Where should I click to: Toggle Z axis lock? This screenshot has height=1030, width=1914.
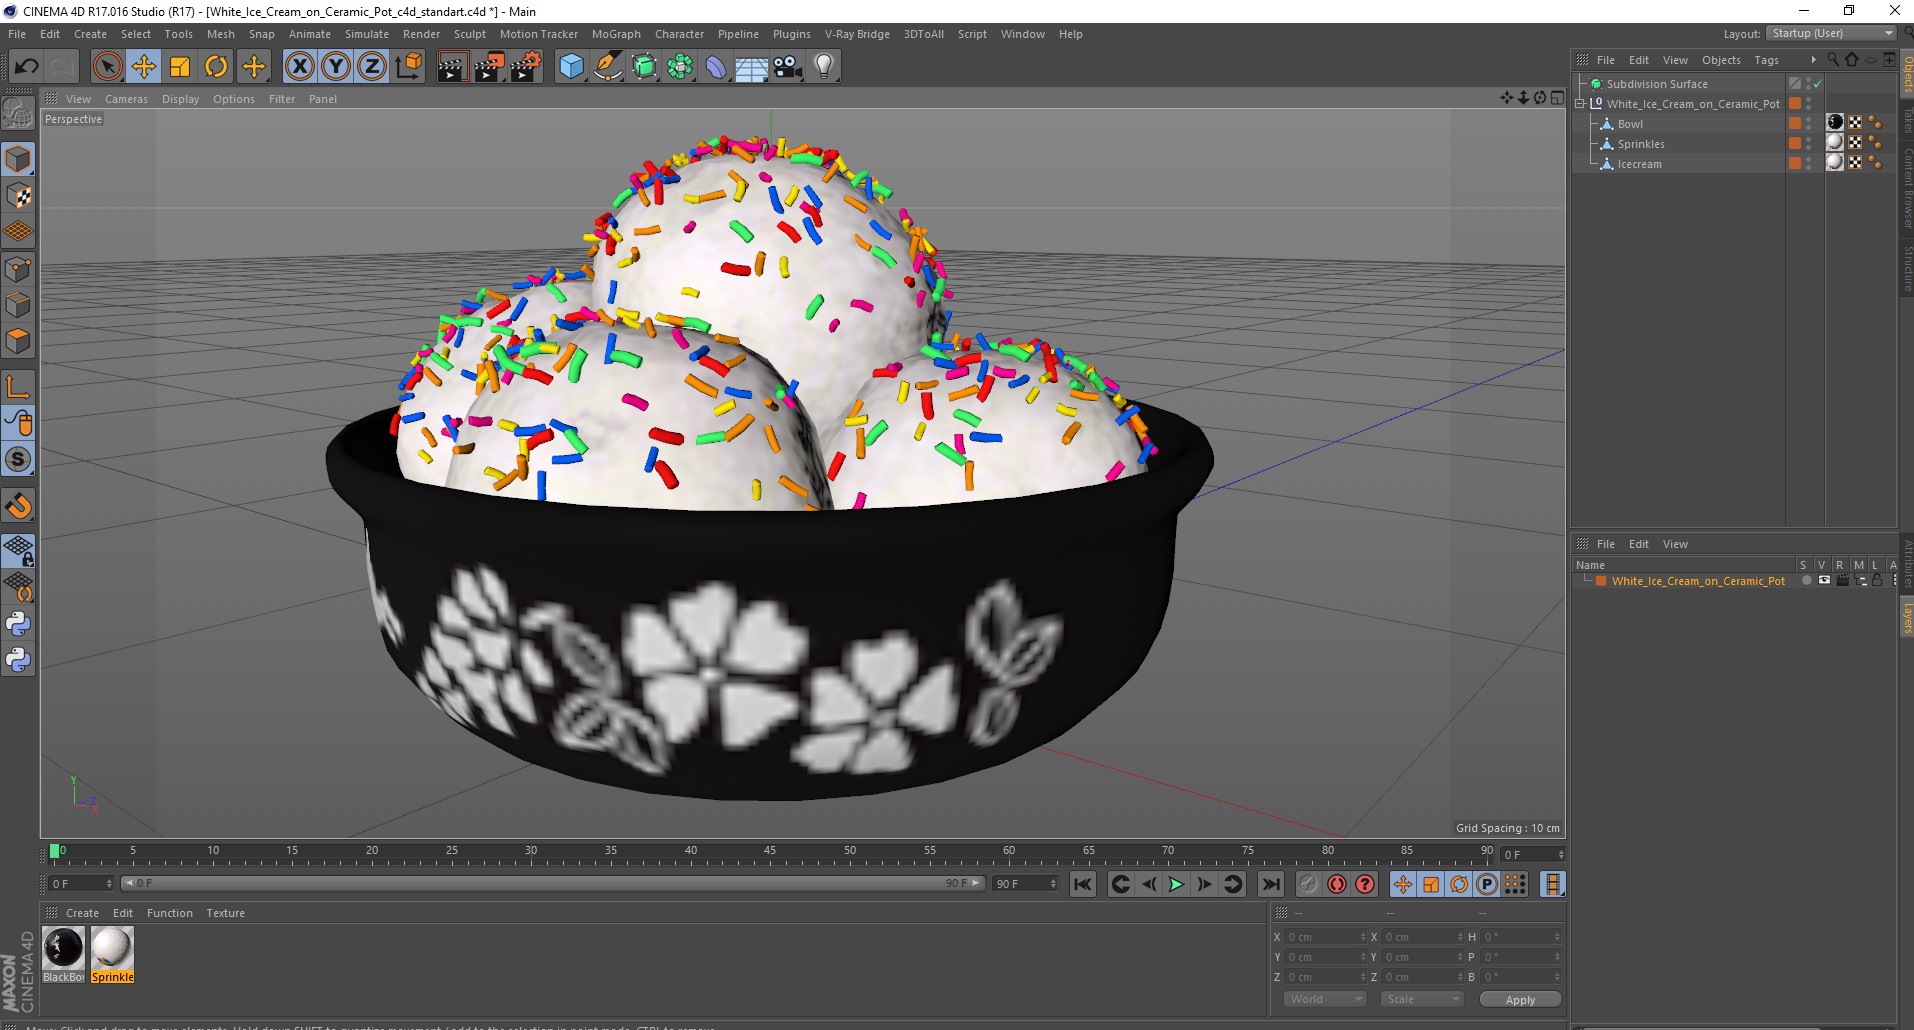click(372, 67)
